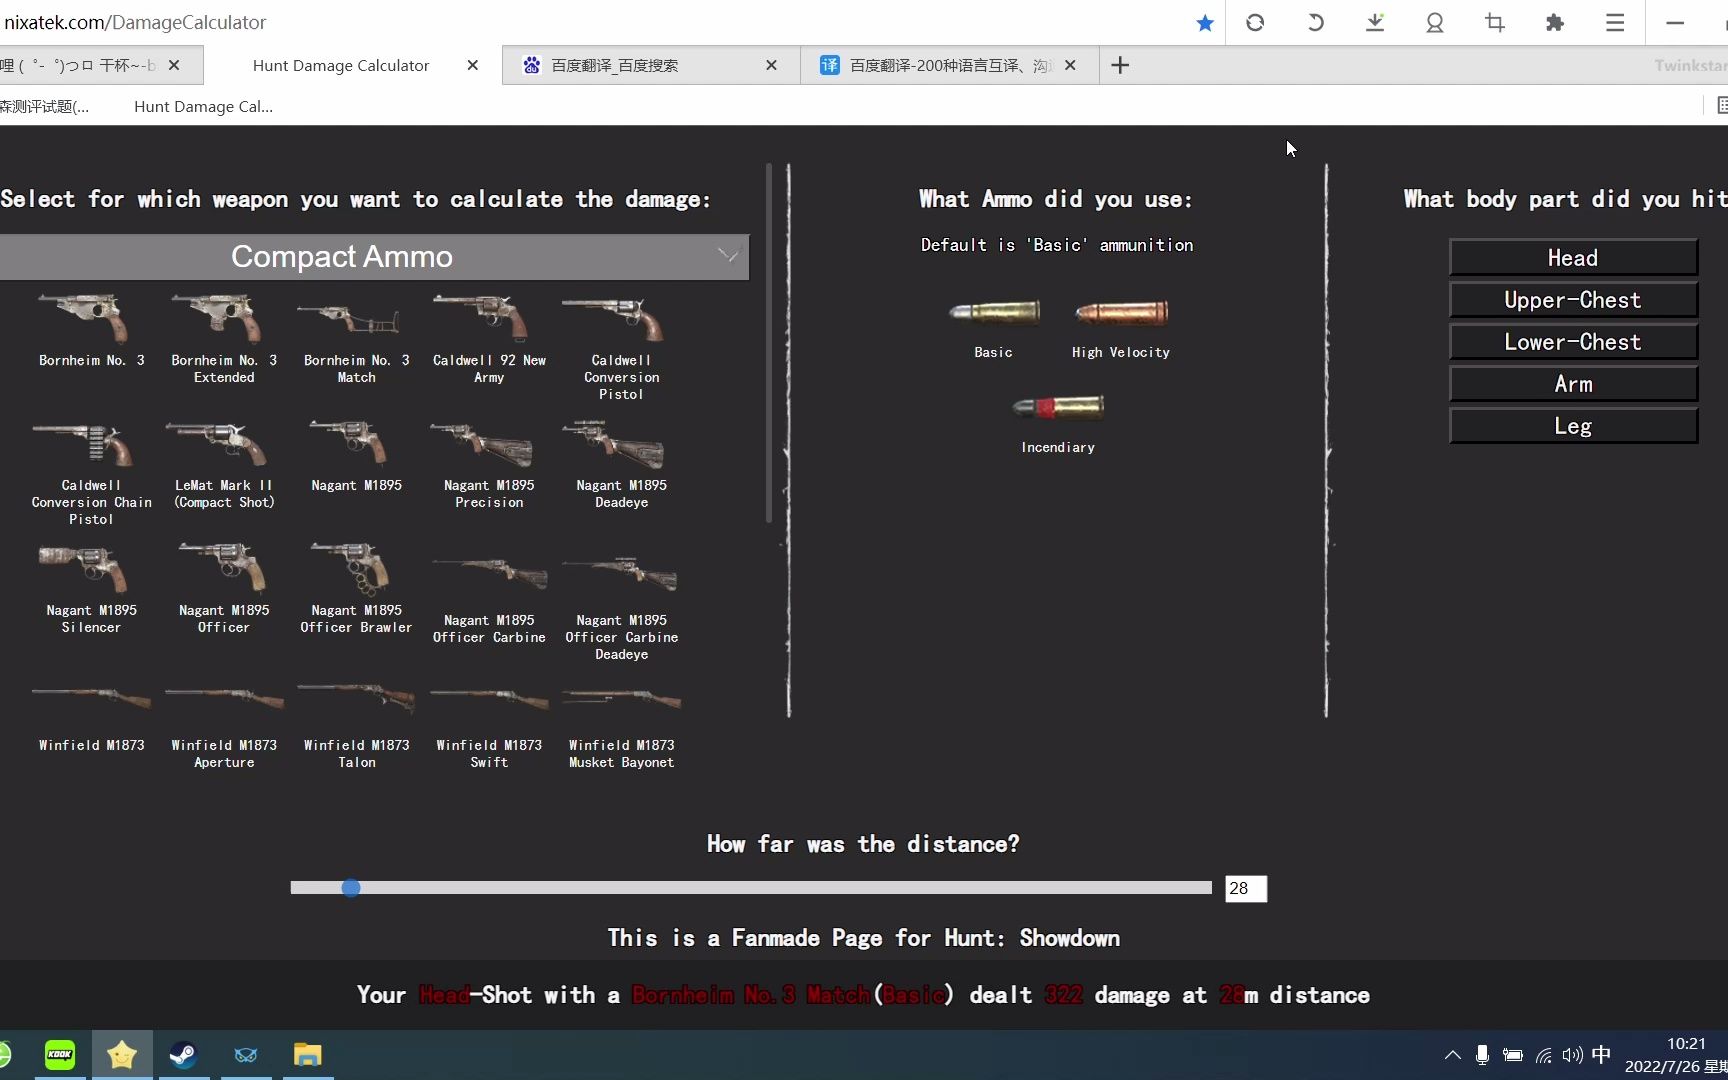Open volume control in system tray

click(1572, 1055)
